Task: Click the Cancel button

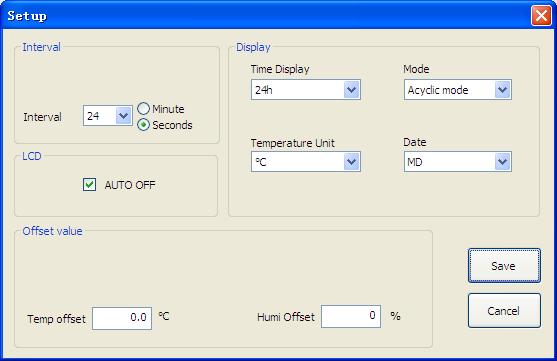Action: tap(504, 311)
